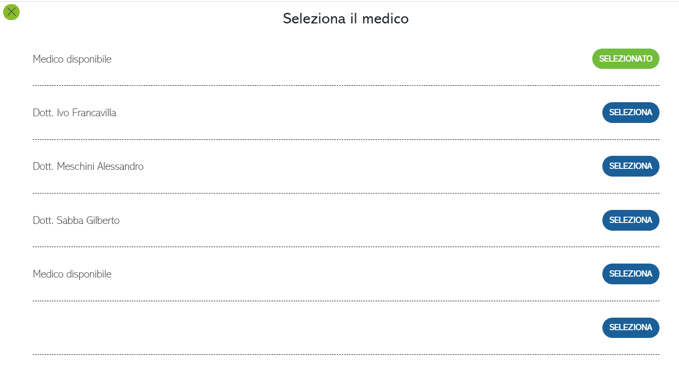Click the name Dott. Meschini Alessandro

(x=88, y=166)
